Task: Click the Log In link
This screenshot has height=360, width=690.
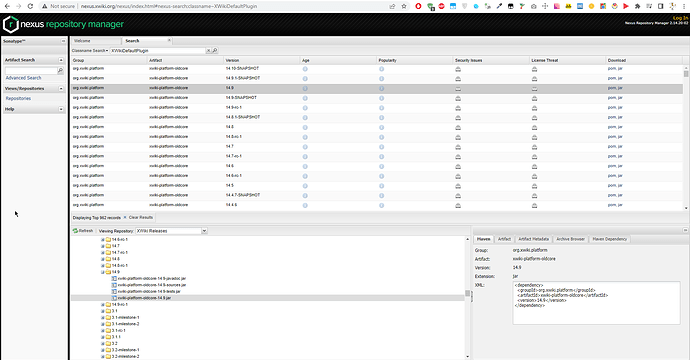Action: pos(680,18)
